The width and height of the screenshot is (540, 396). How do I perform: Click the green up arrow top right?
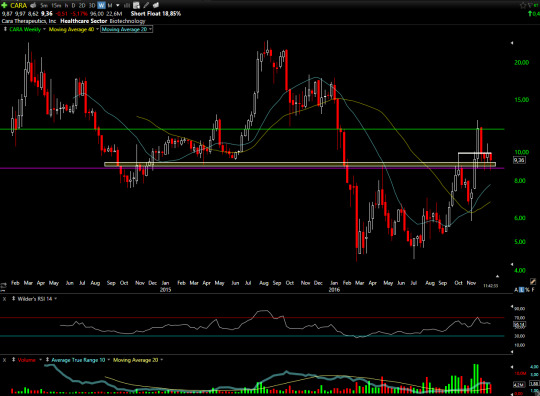click(530, 14)
